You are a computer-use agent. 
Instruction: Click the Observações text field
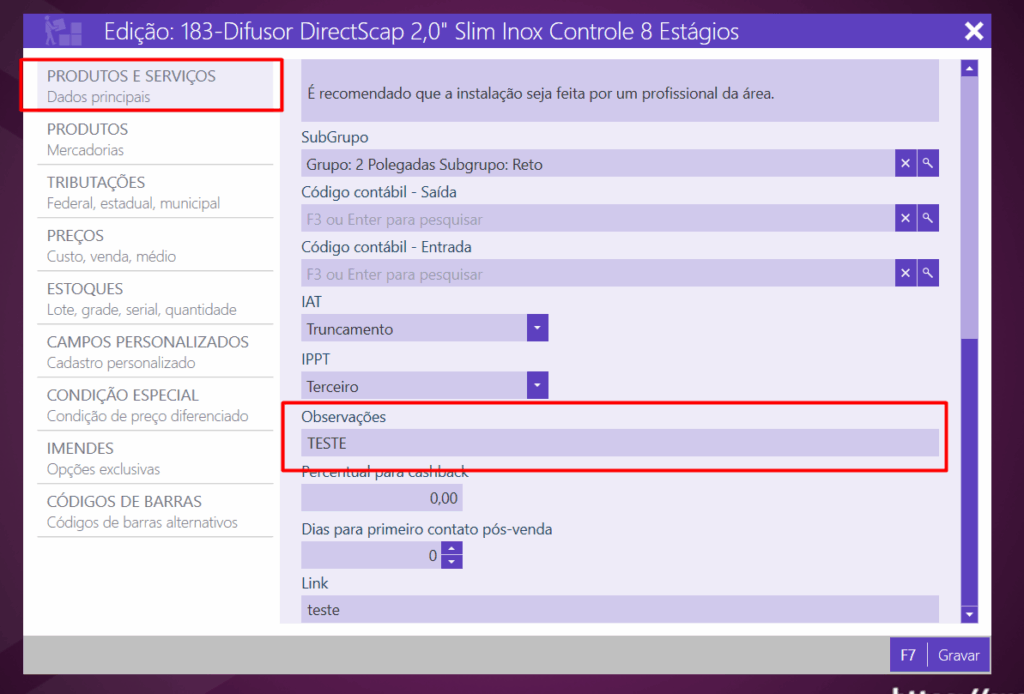620,443
